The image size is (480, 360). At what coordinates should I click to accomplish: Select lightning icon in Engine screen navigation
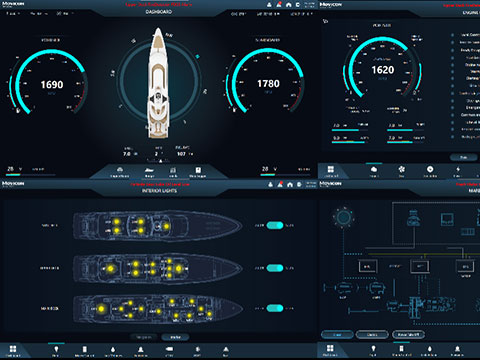click(x=458, y=169)
